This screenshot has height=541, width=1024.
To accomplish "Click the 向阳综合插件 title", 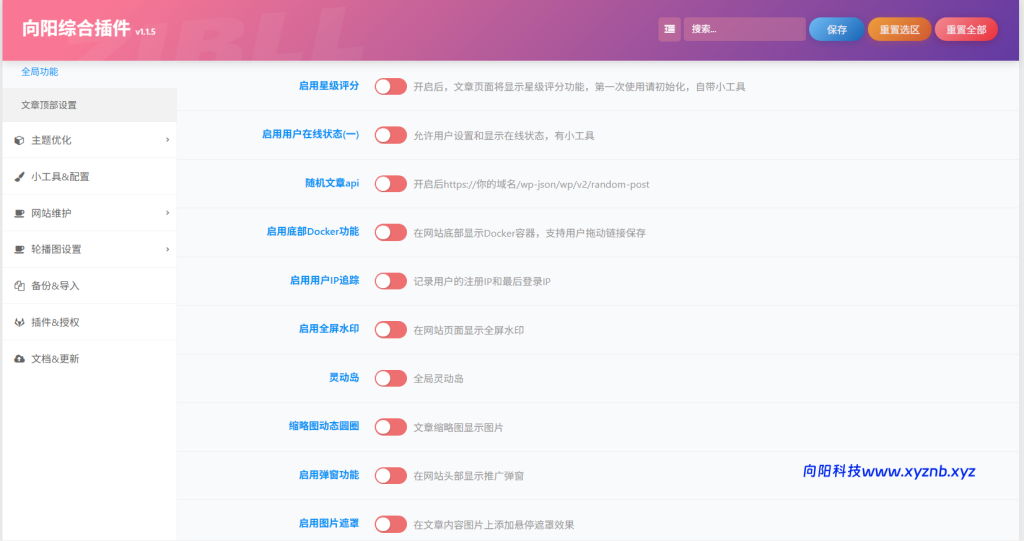I will pyautogui.click(x=76, y=29).
